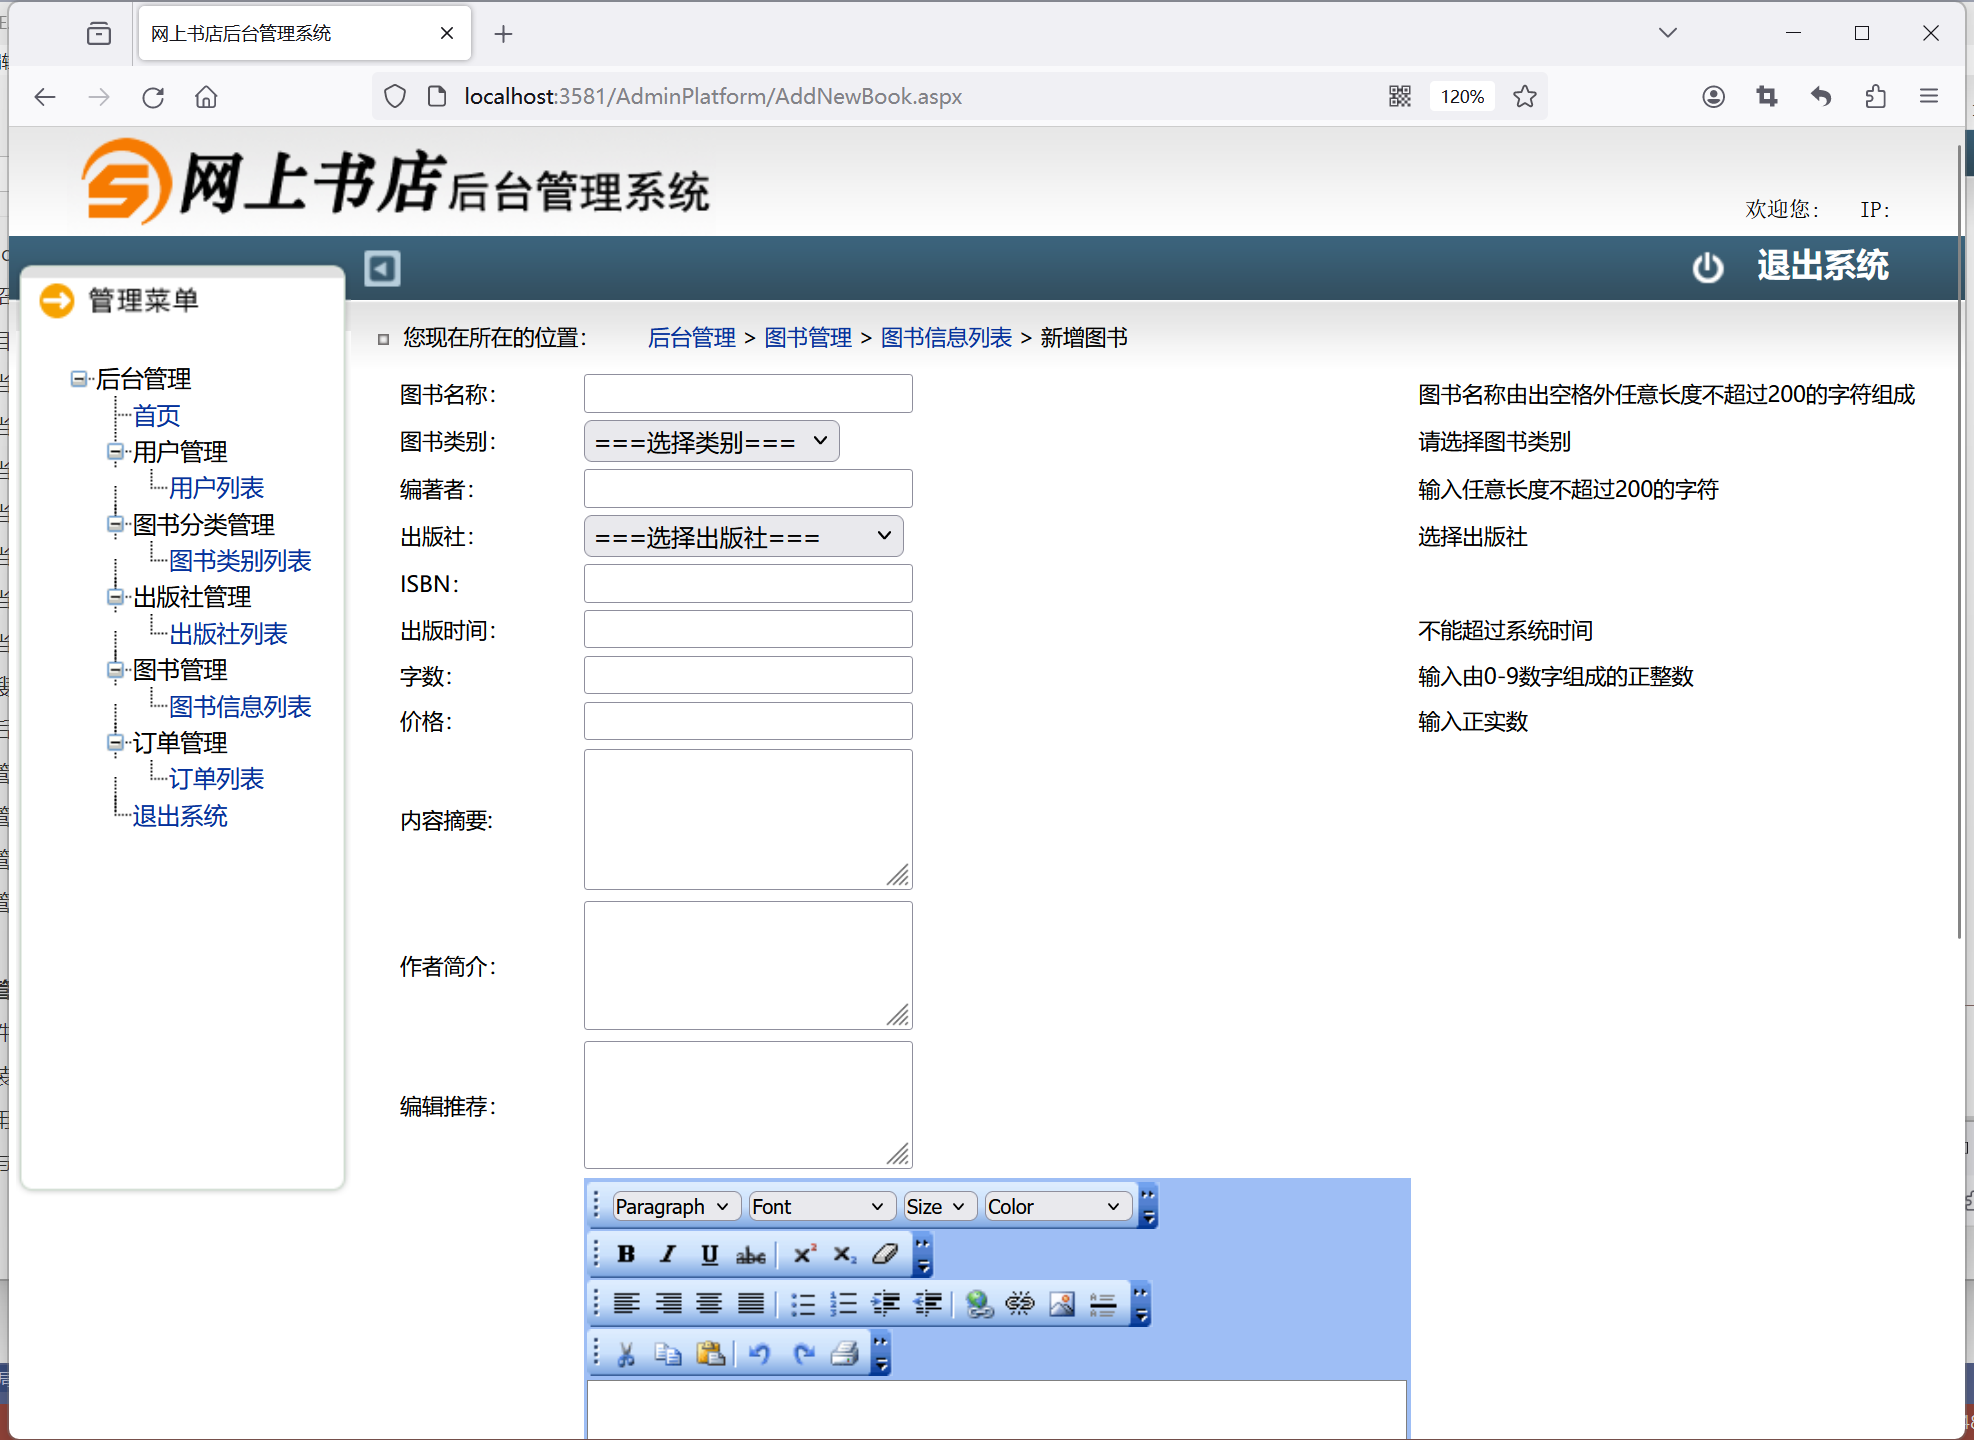
Task: Collapse the sidebar with arrow icon
Action: coord(382,268)
